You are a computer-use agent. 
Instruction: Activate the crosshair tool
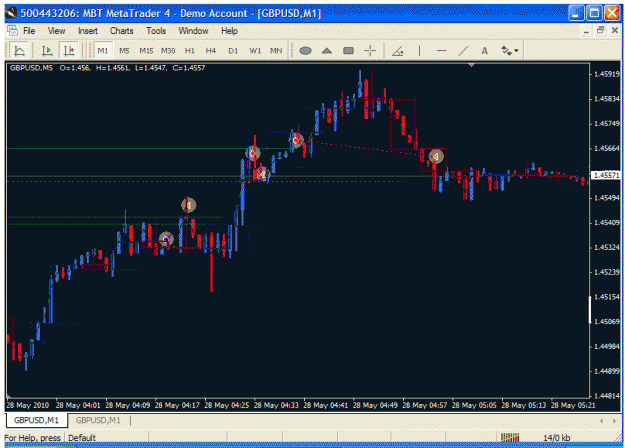pos(370,51)
